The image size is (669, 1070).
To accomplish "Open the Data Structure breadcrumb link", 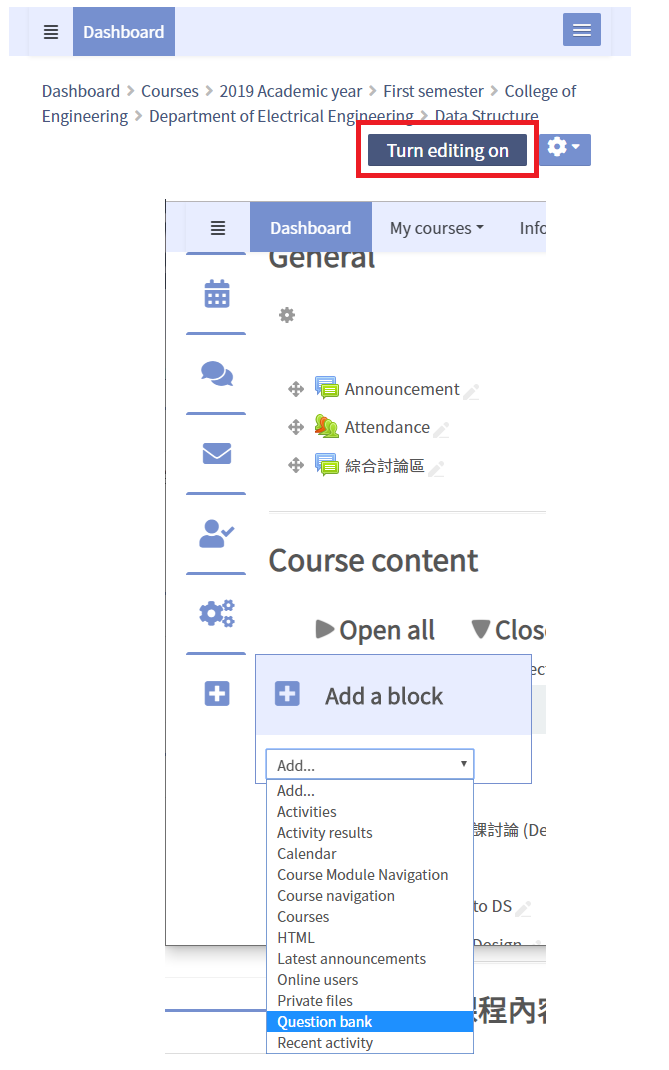I will click(487, 116).
